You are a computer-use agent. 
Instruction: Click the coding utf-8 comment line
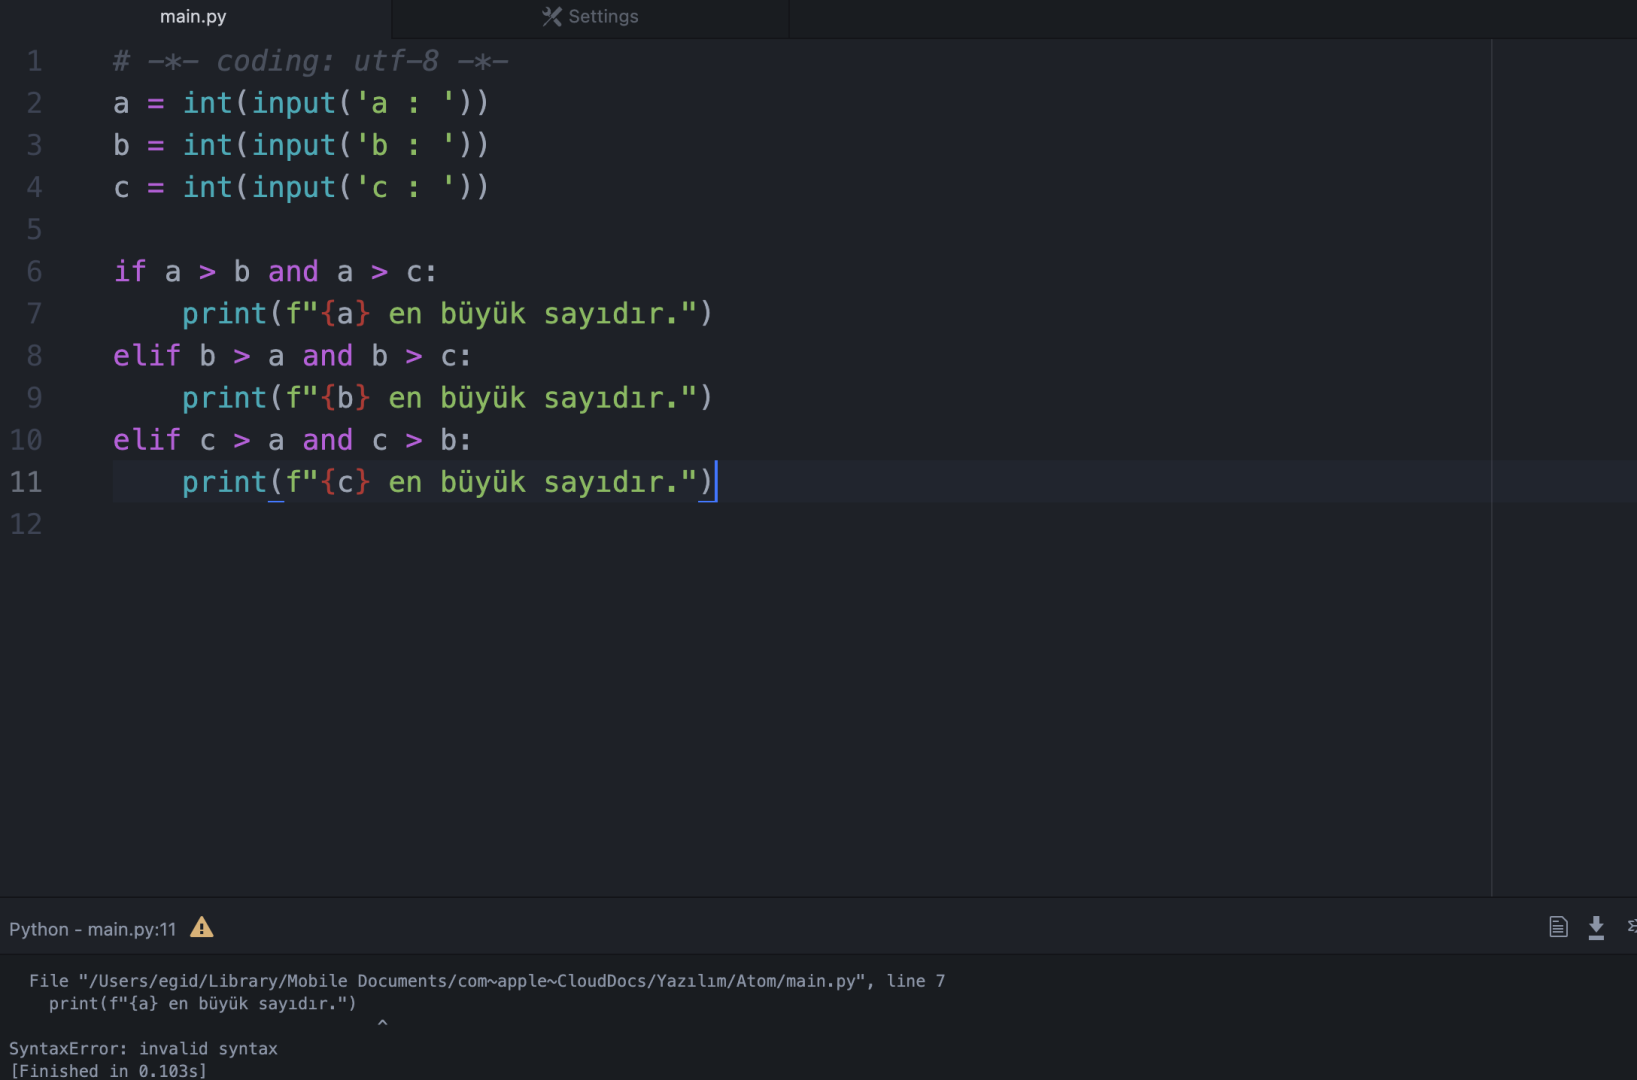(311, 61)
